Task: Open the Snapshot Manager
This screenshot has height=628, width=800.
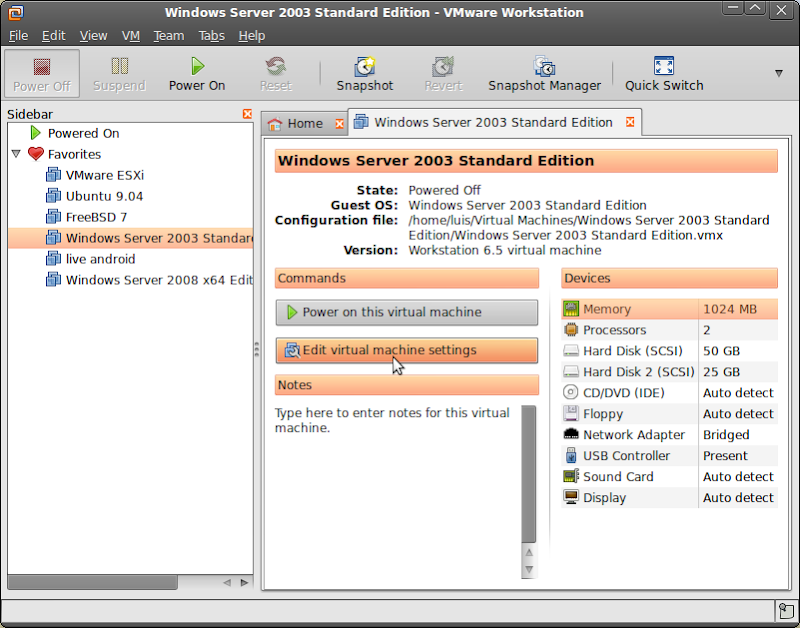Action: [x=544, y=73]
